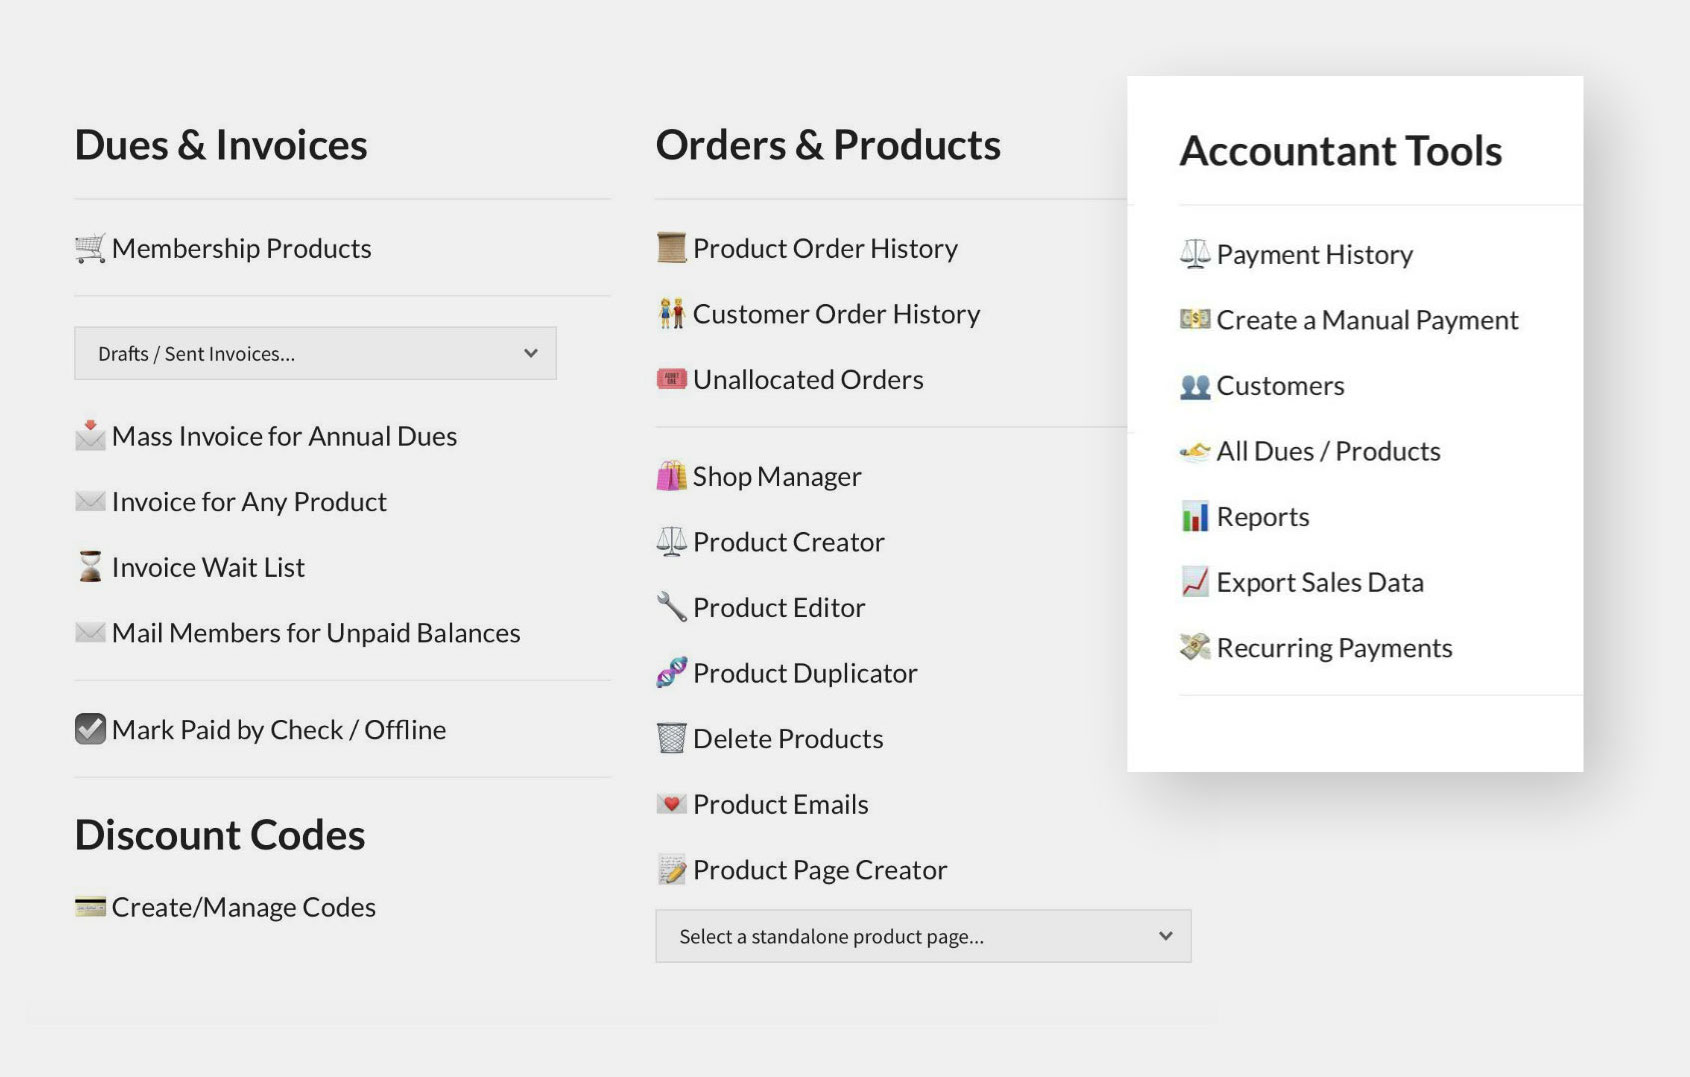The width and height of the screenshot is (1690, 1077).
Task: Click the DNA icon for Product Duplicator
Action: click(671, 673)
